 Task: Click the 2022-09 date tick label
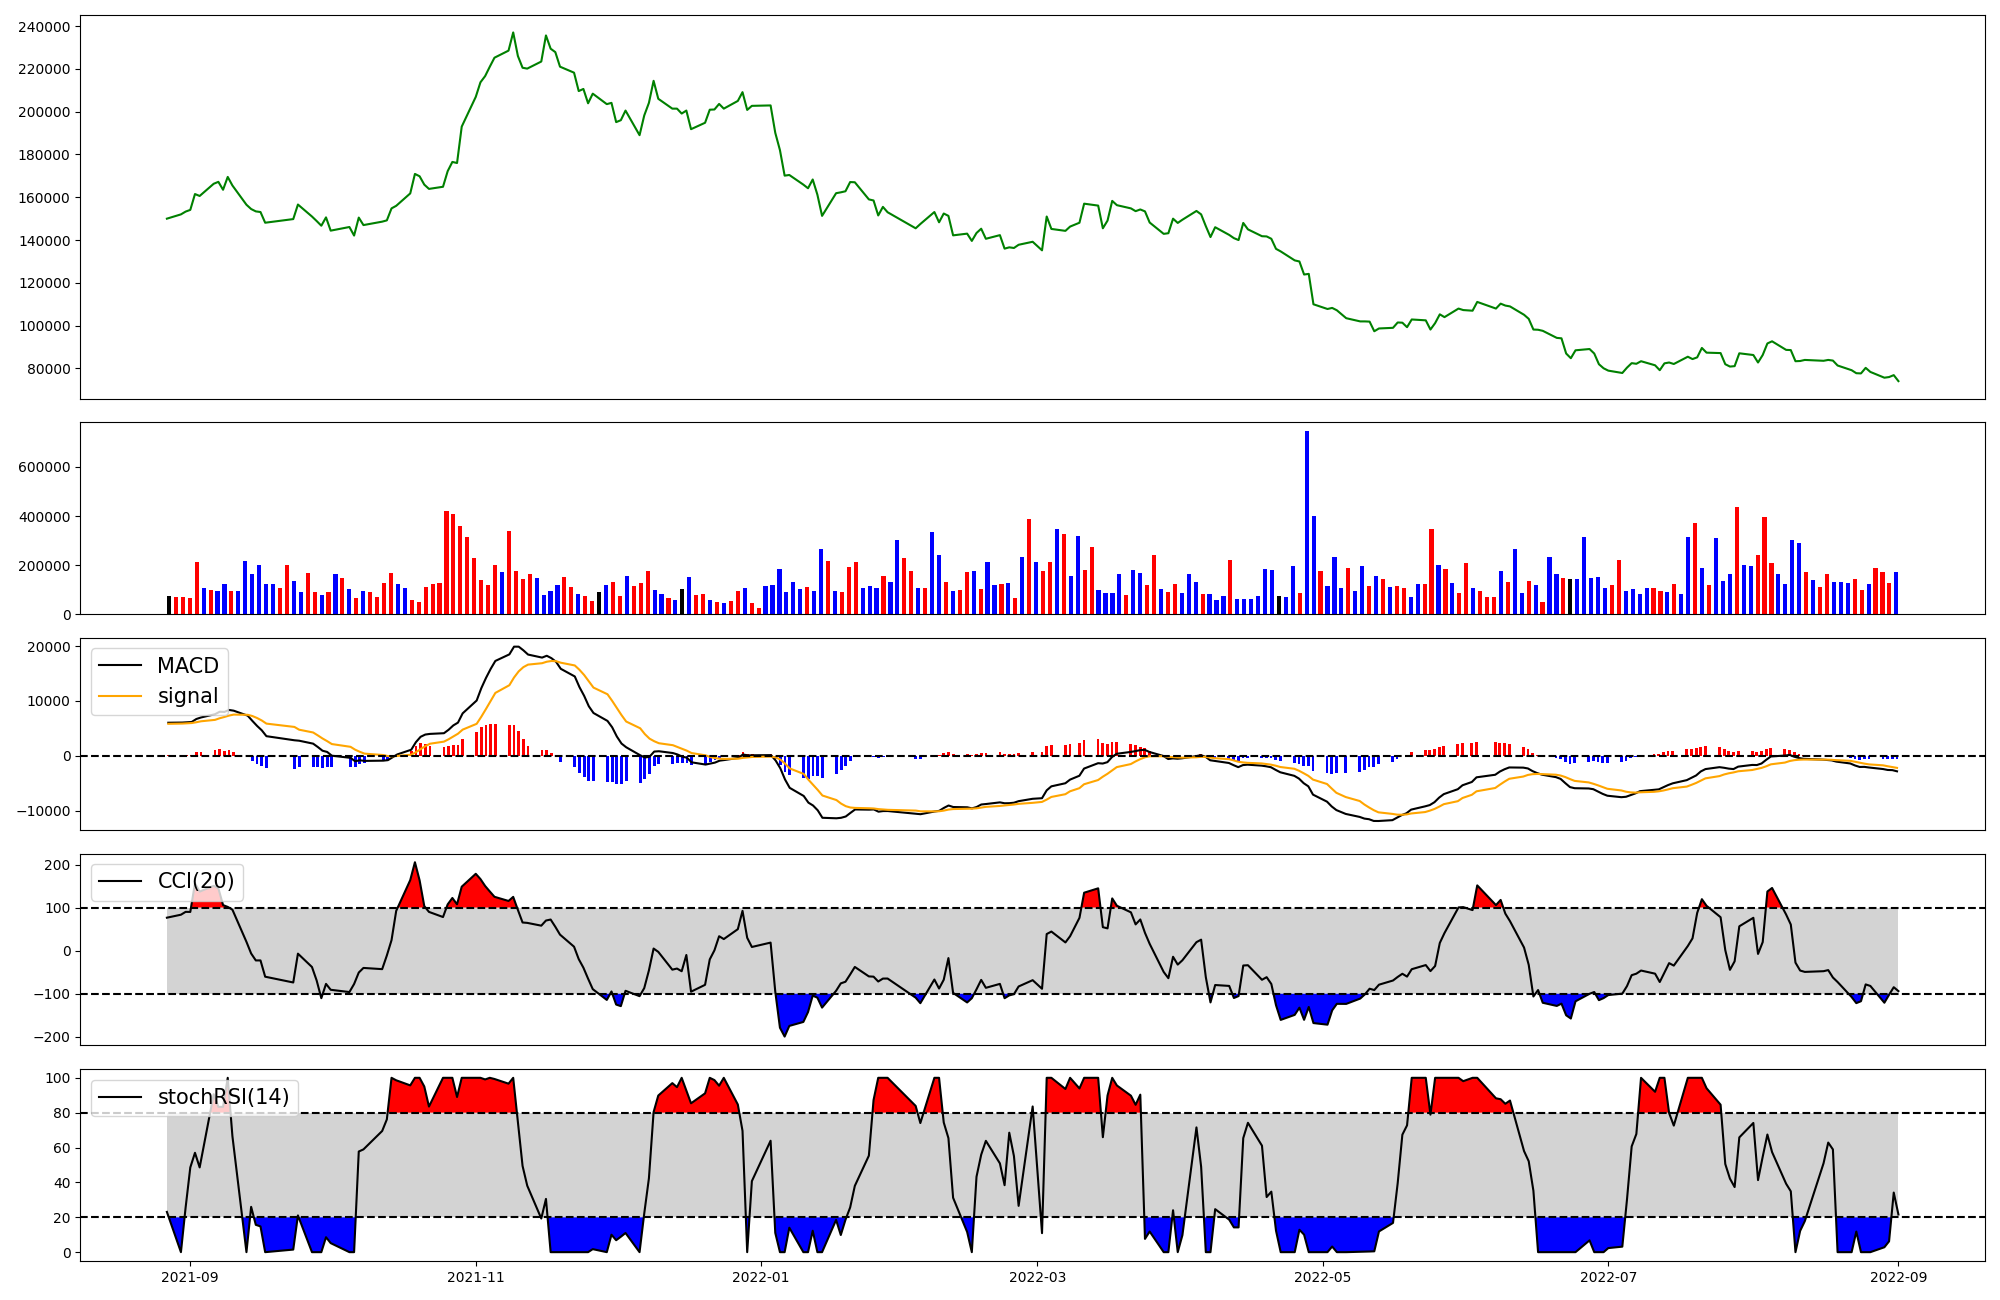tap(1898, 1276)
